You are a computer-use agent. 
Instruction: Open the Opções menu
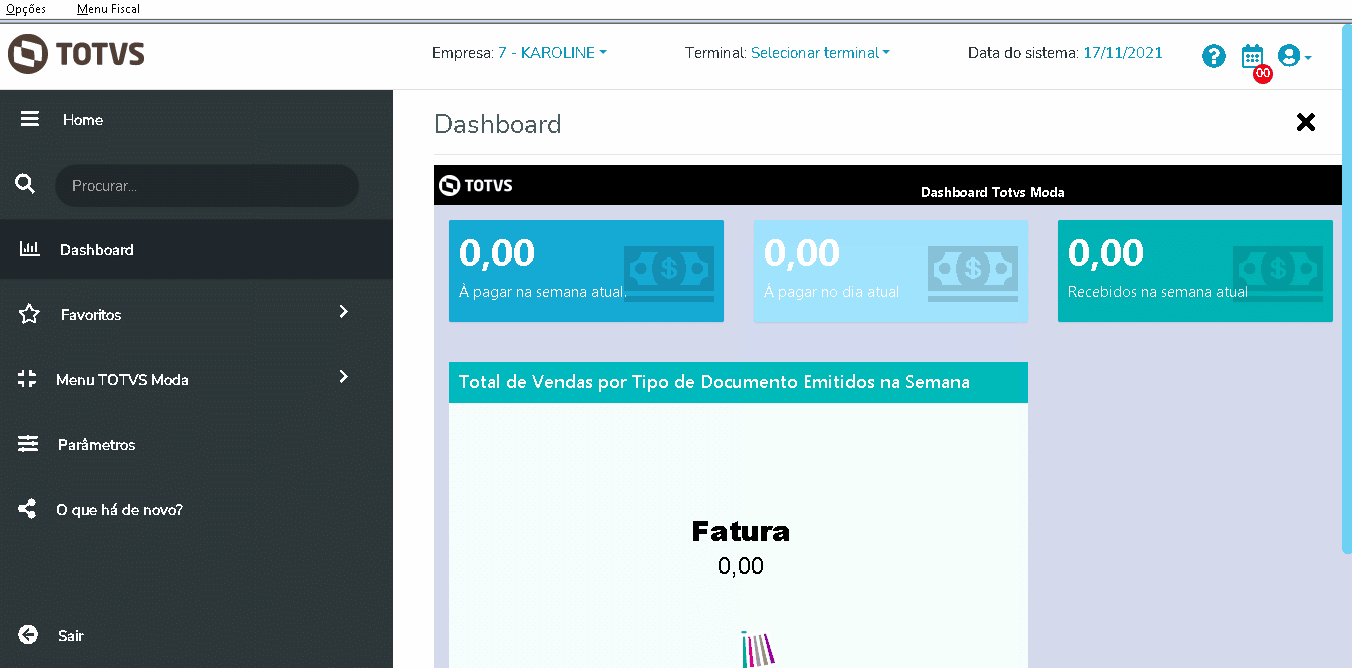tap(26, 9)
